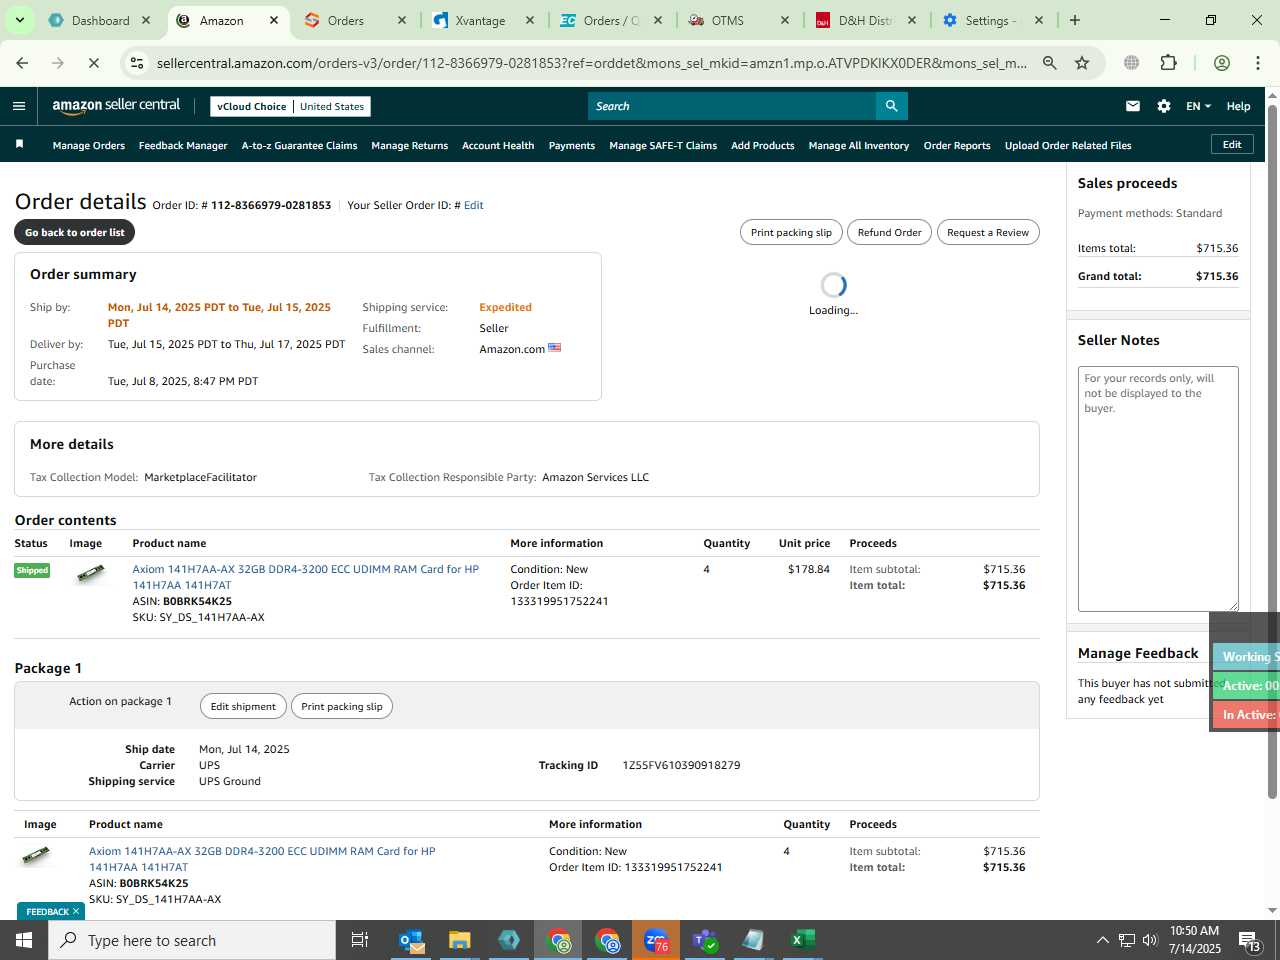Open Upload Order Related Files

pyautogui.click(x=1068, y=146)
